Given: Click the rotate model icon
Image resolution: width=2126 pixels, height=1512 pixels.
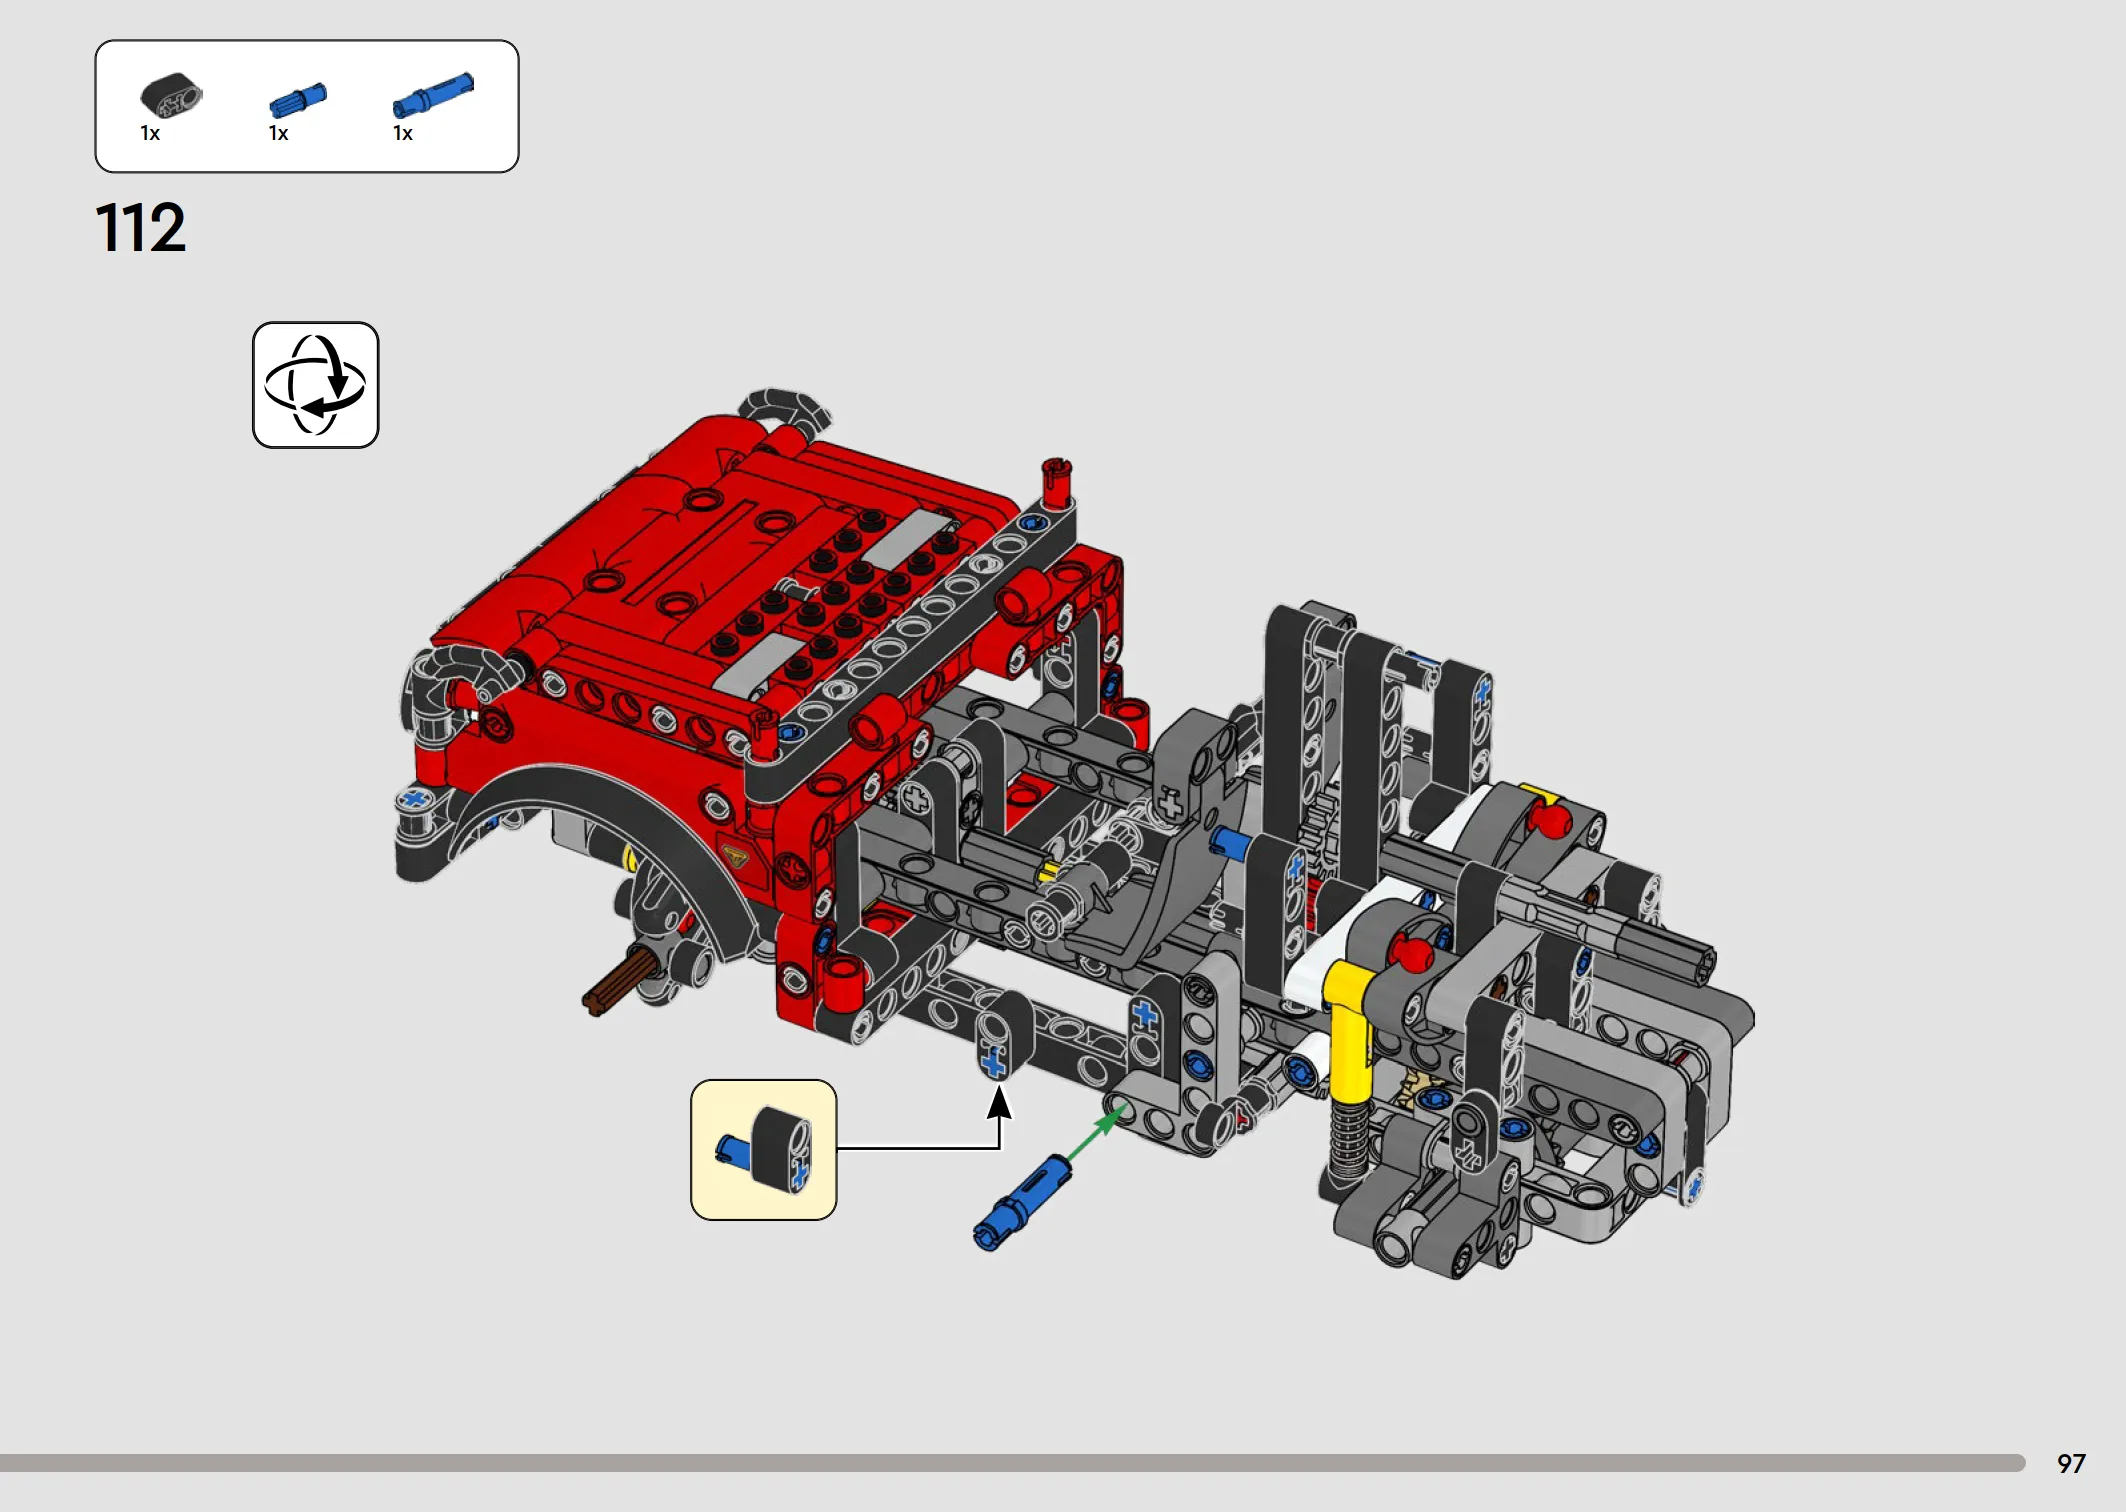Looking at the screenshot, I should pyautogui.click(x=315, y=385).
